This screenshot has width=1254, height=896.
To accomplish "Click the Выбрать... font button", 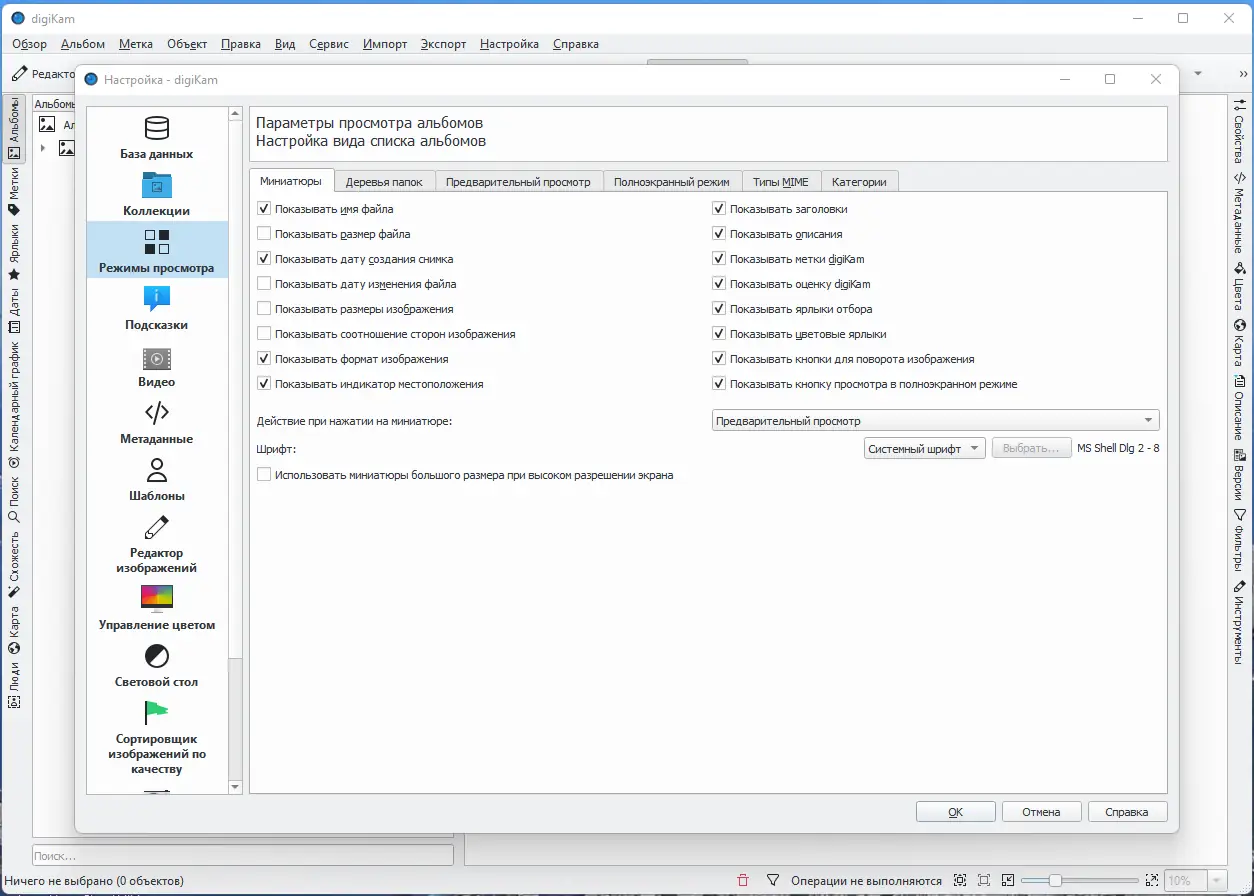I will (1031, 448).
